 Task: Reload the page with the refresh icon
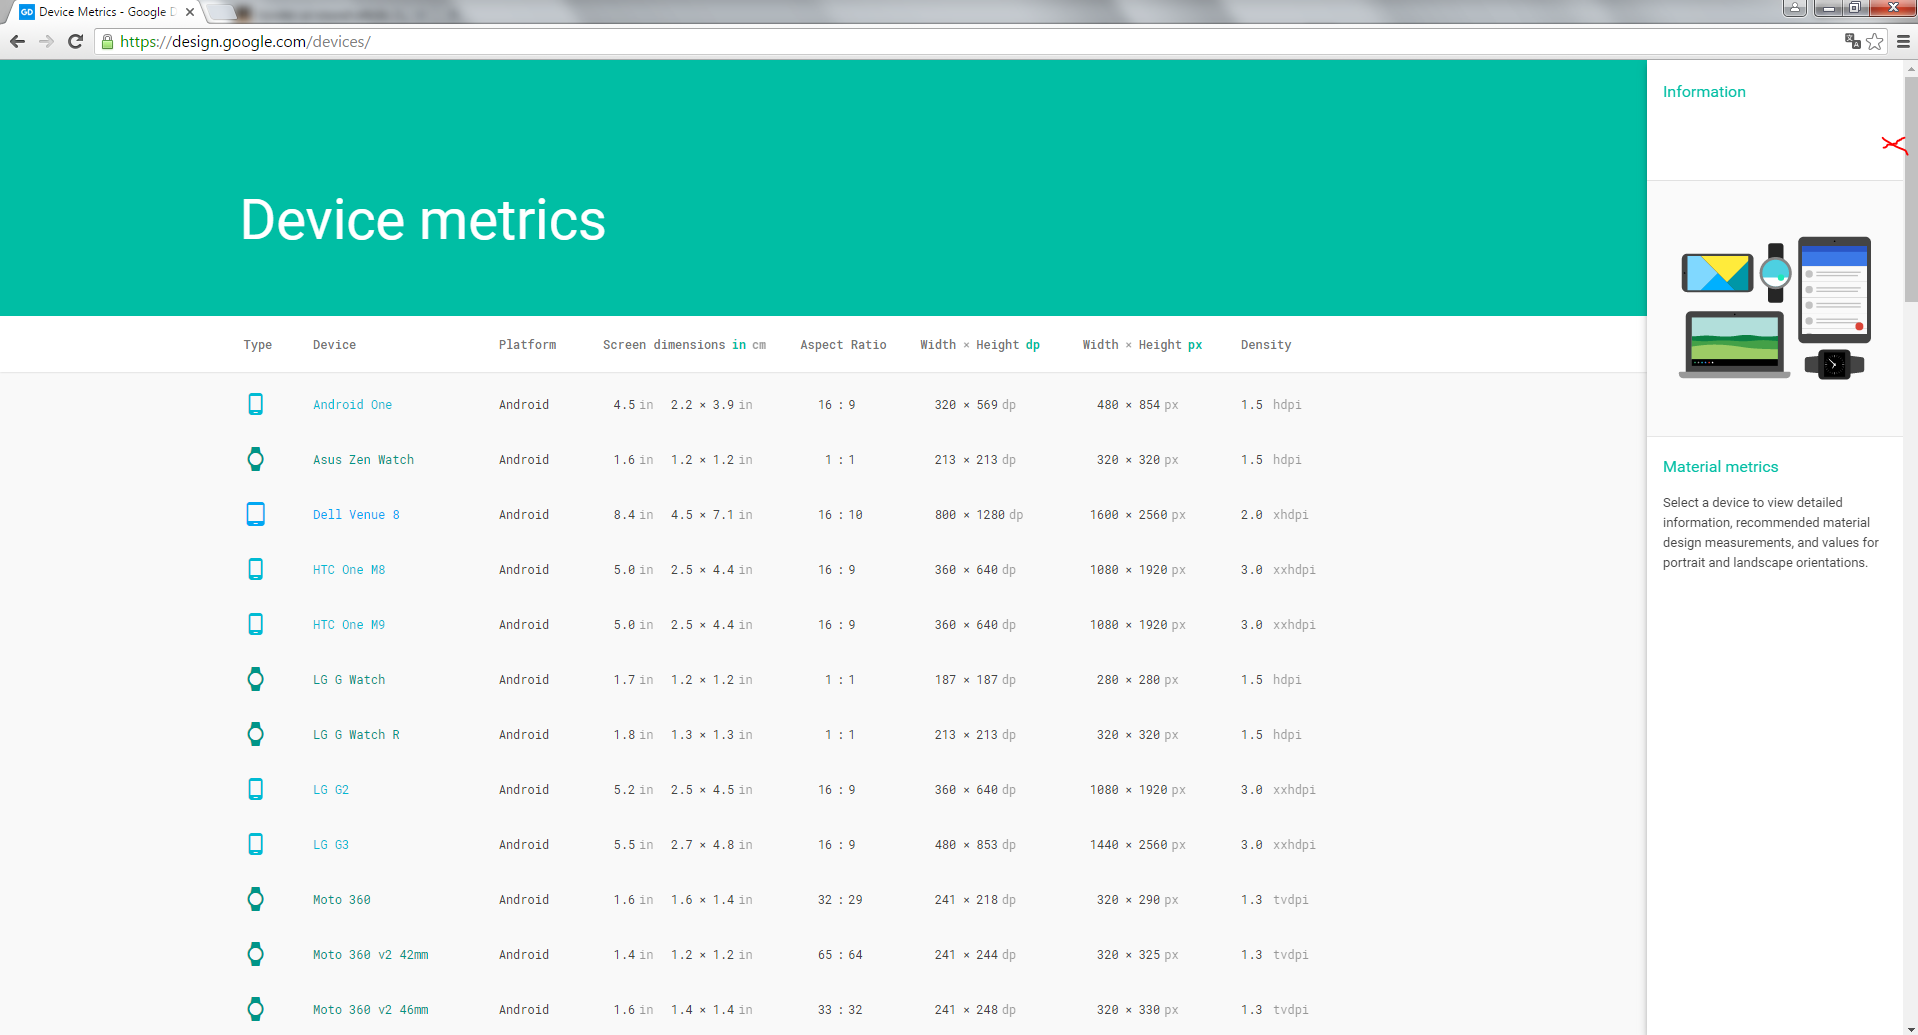[x=75, y=41]
